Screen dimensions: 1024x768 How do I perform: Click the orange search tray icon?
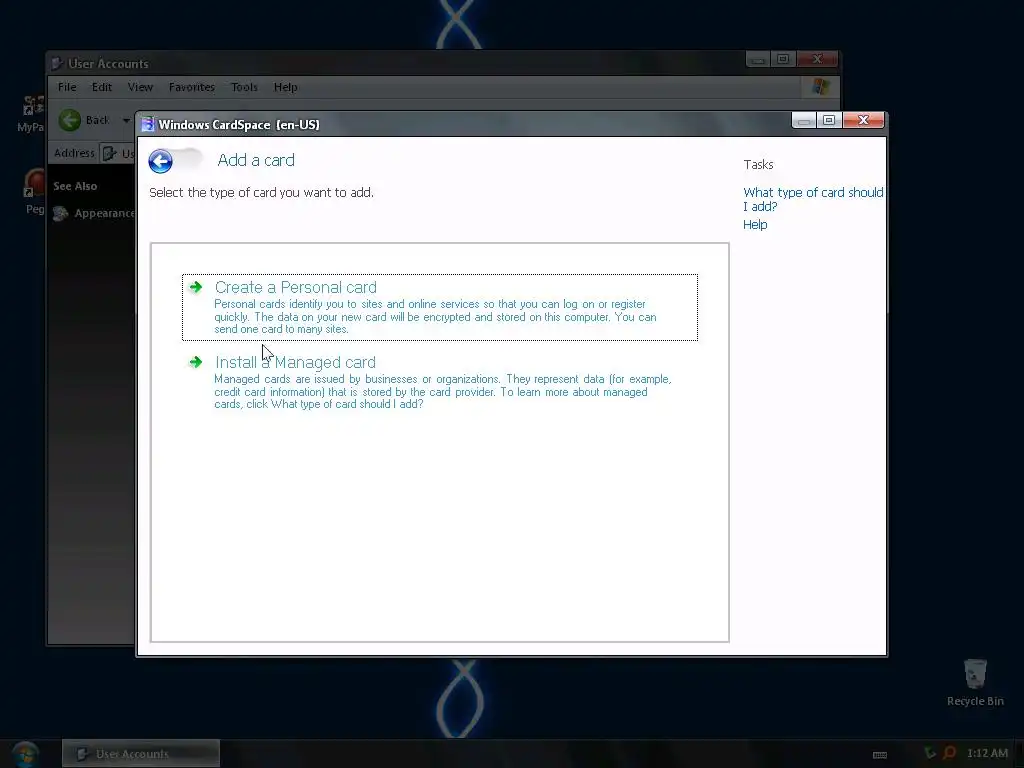tap(949, 753)
